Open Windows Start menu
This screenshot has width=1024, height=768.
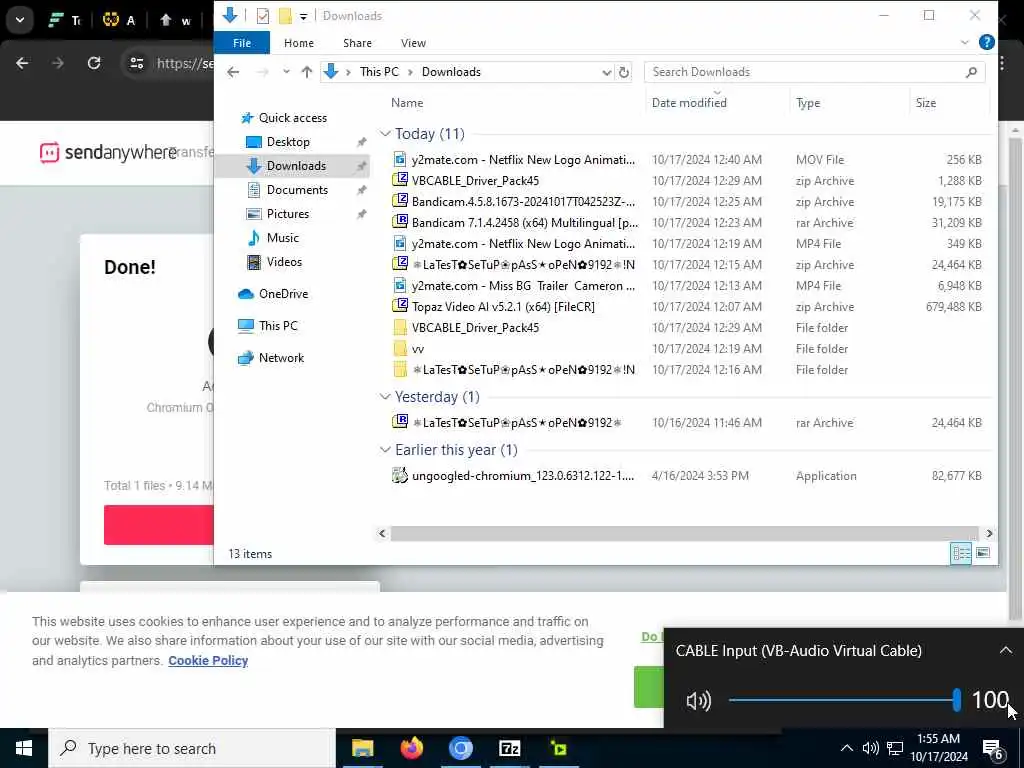(24, 748)
